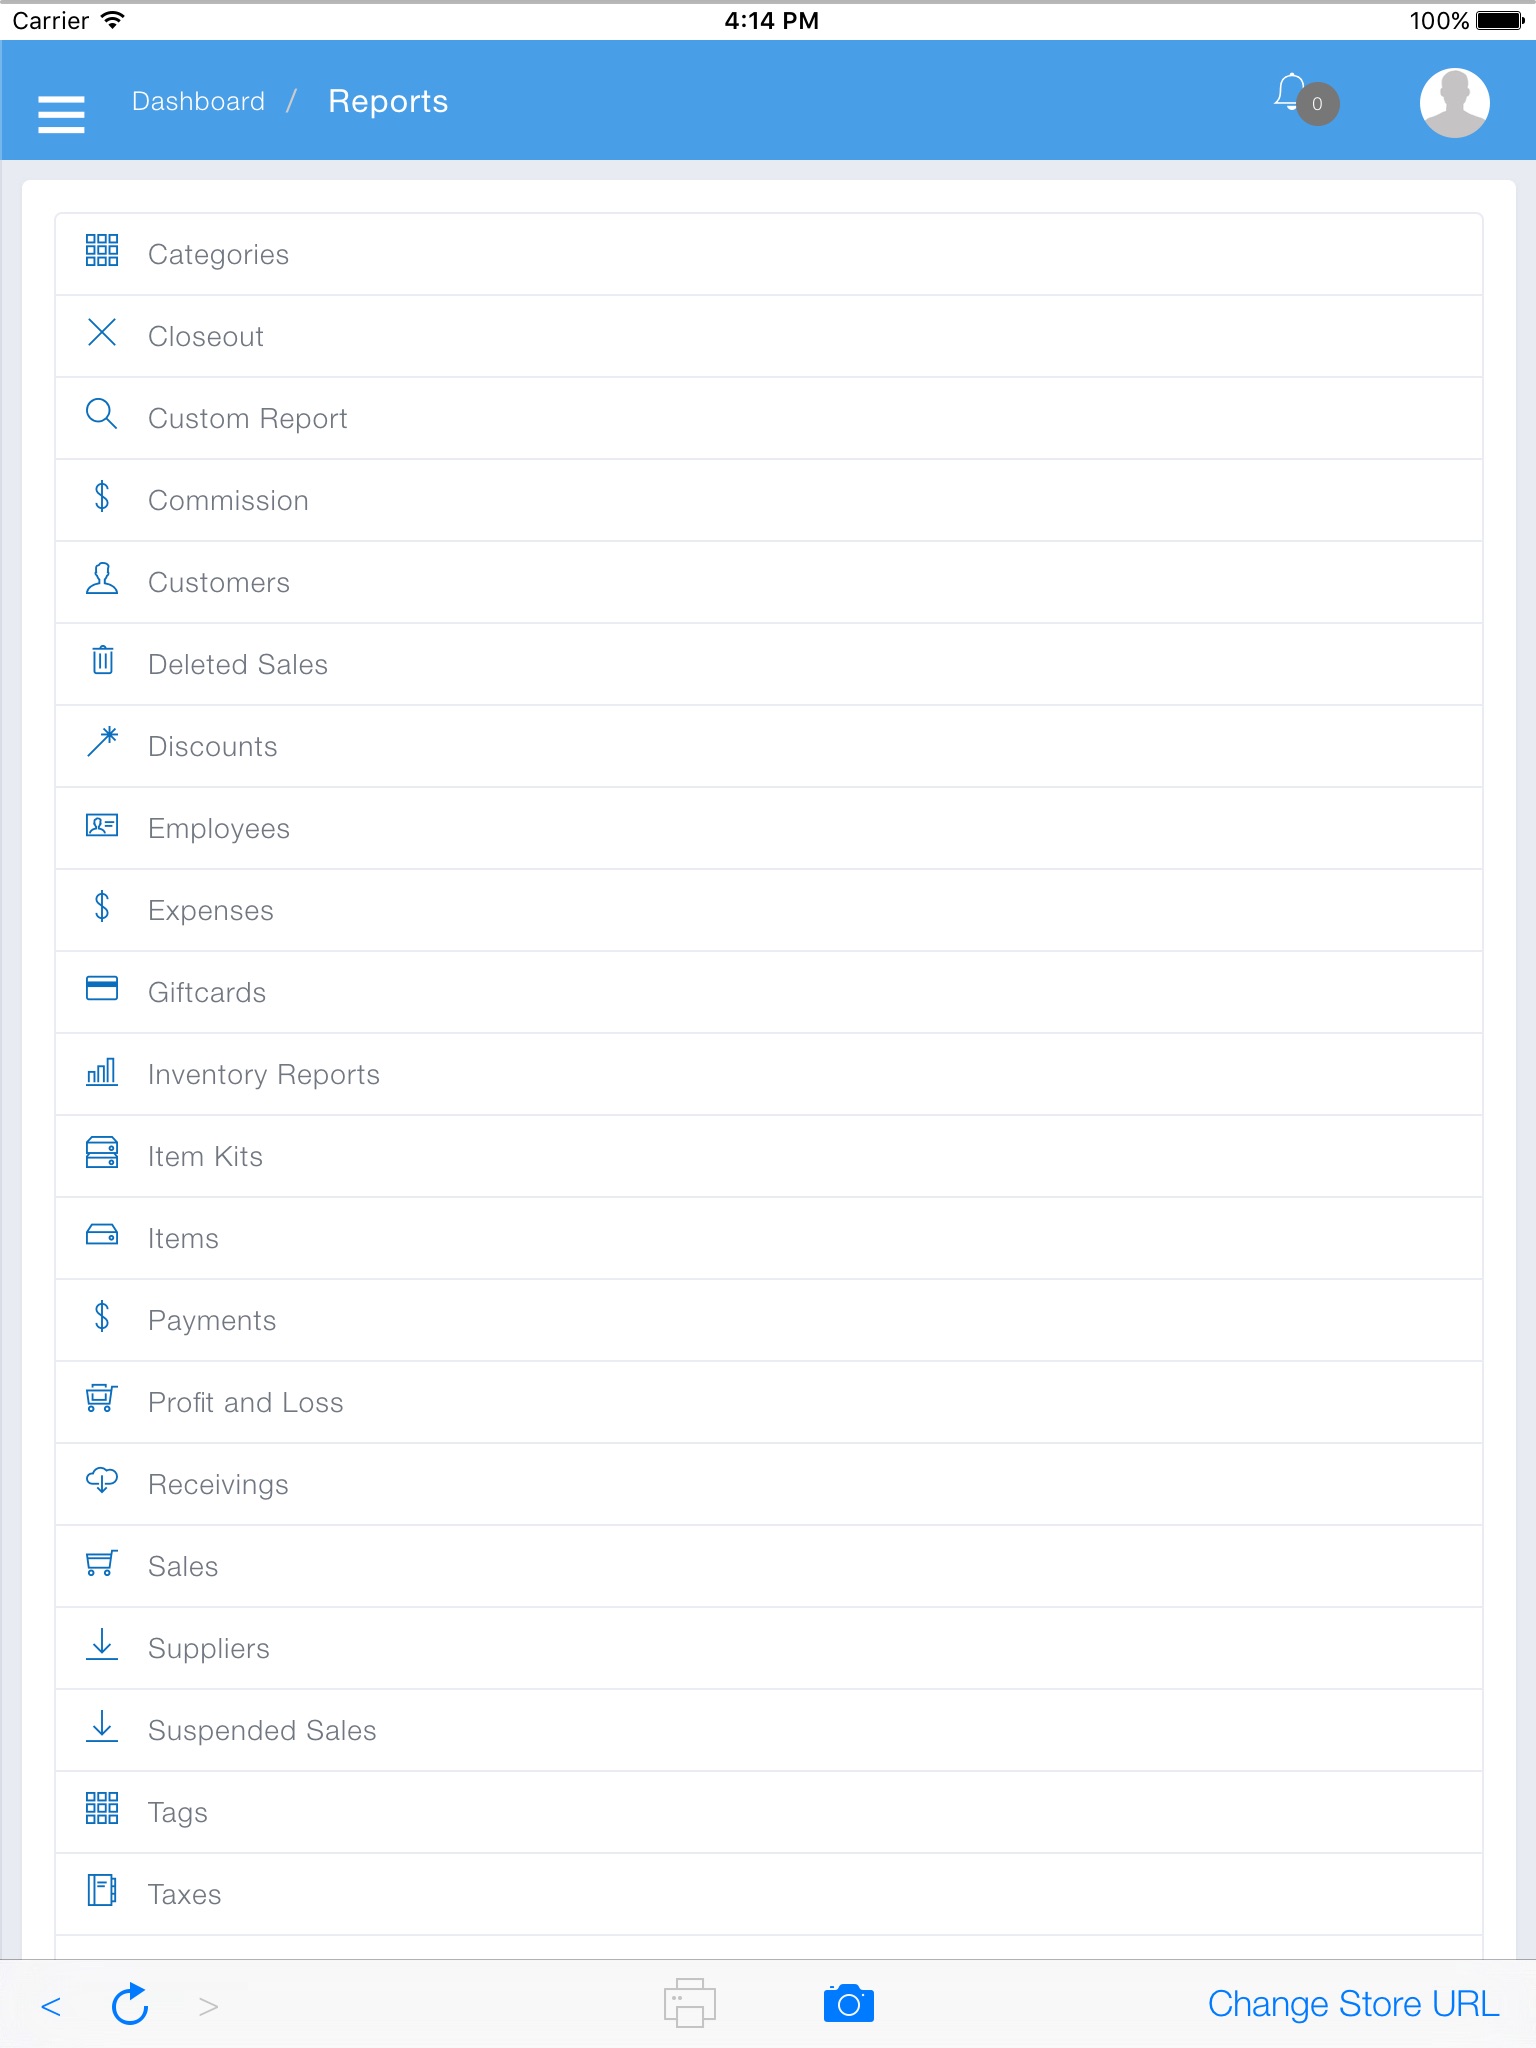Click the Deleted Sales trash icon
The width and height of the screenshot is (1536, 2048).
click(102, 660)
